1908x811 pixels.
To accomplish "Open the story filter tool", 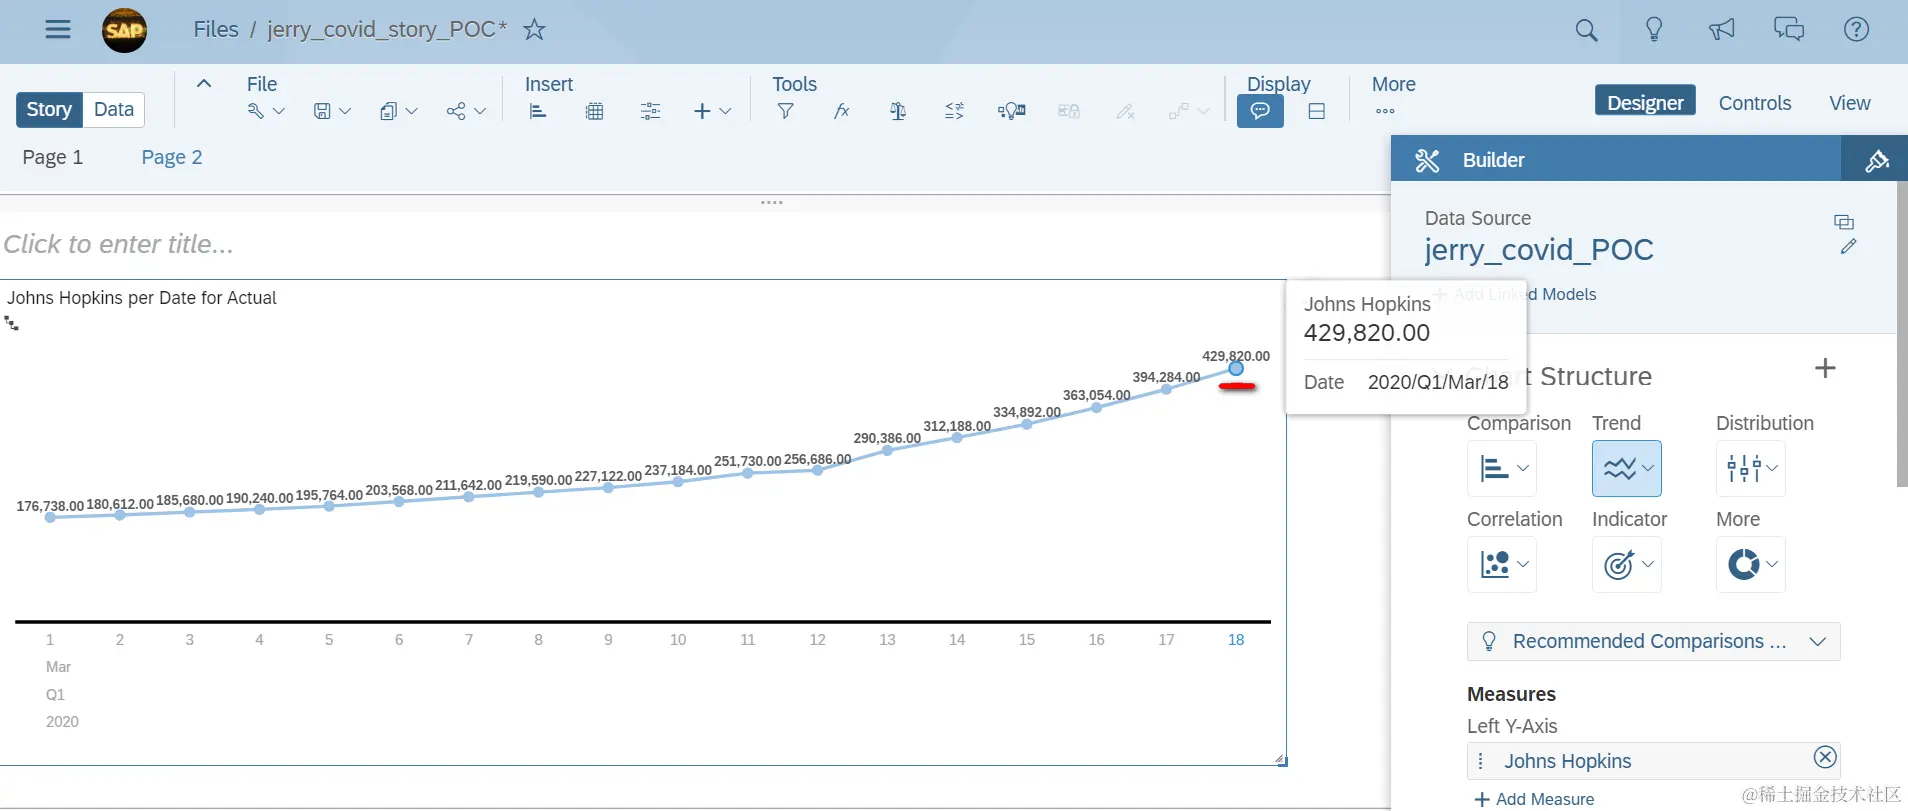I will coord(786,111).
